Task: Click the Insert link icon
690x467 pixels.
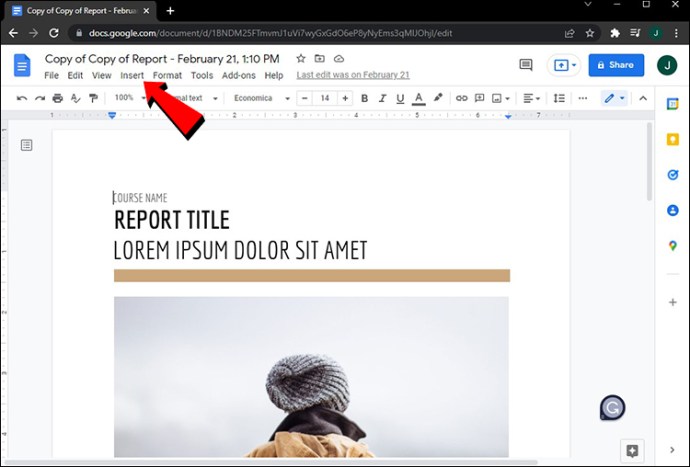Action: (462, 98)
